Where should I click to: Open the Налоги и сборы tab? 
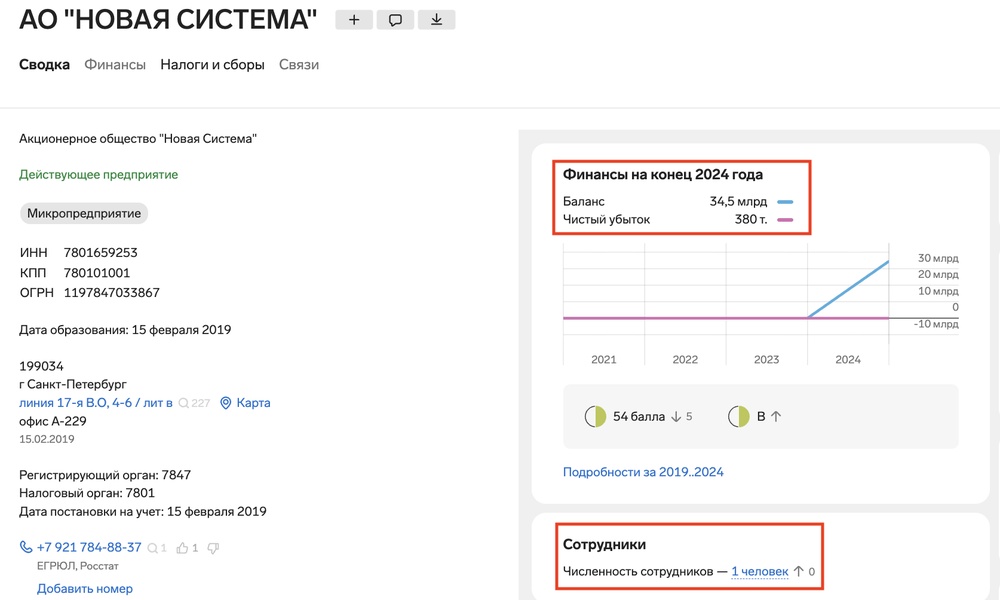pyautogui.click(x=212, y=65)
